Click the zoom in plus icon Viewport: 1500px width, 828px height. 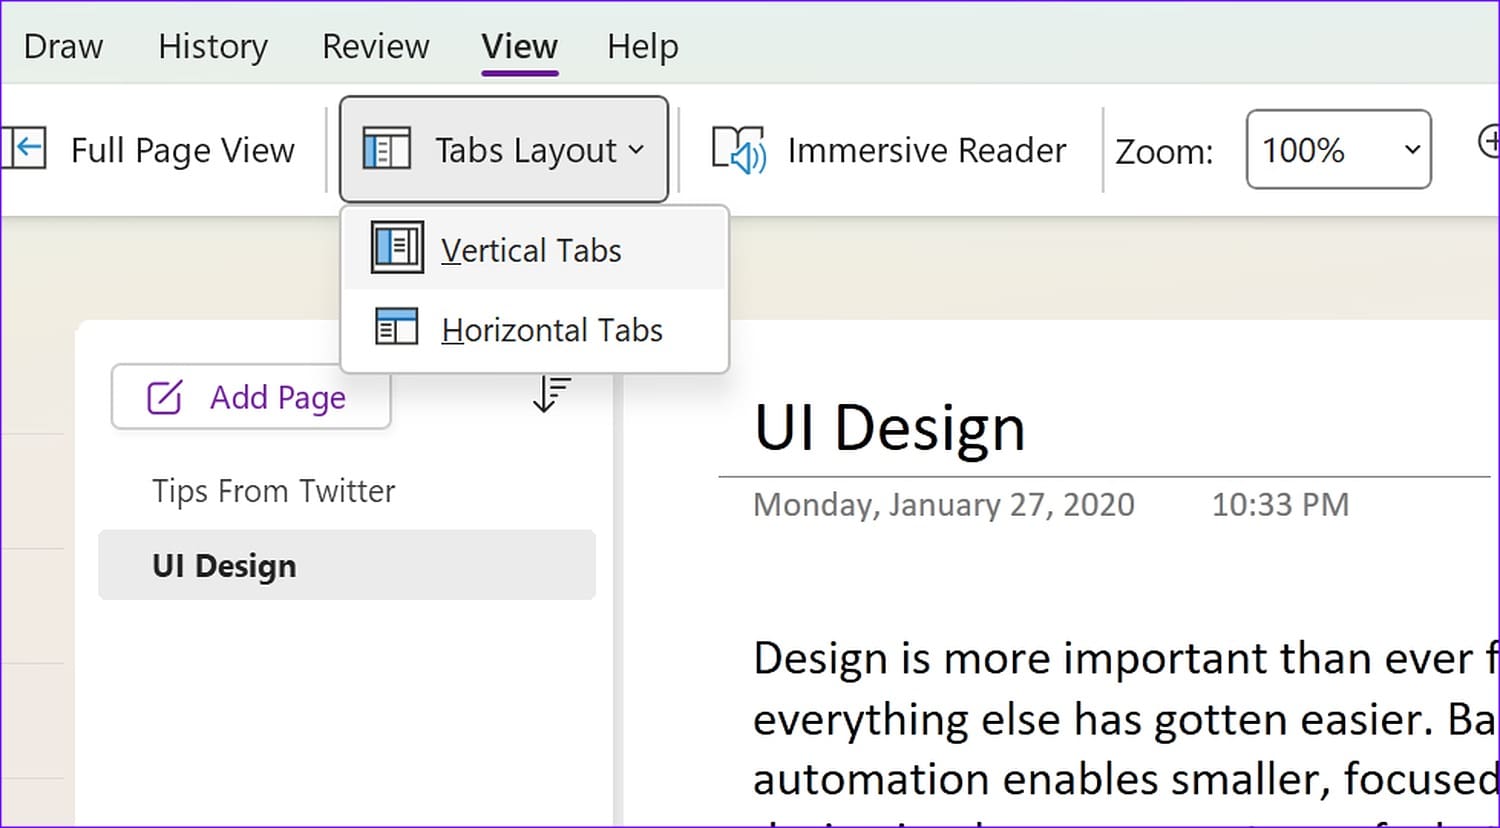point(1488,141)
